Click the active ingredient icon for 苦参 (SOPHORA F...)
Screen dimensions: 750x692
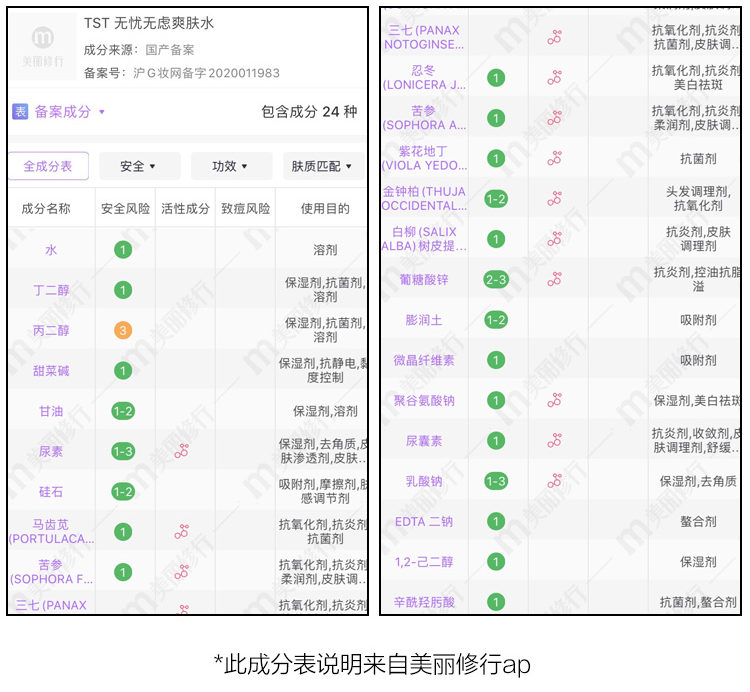[182, 571]
